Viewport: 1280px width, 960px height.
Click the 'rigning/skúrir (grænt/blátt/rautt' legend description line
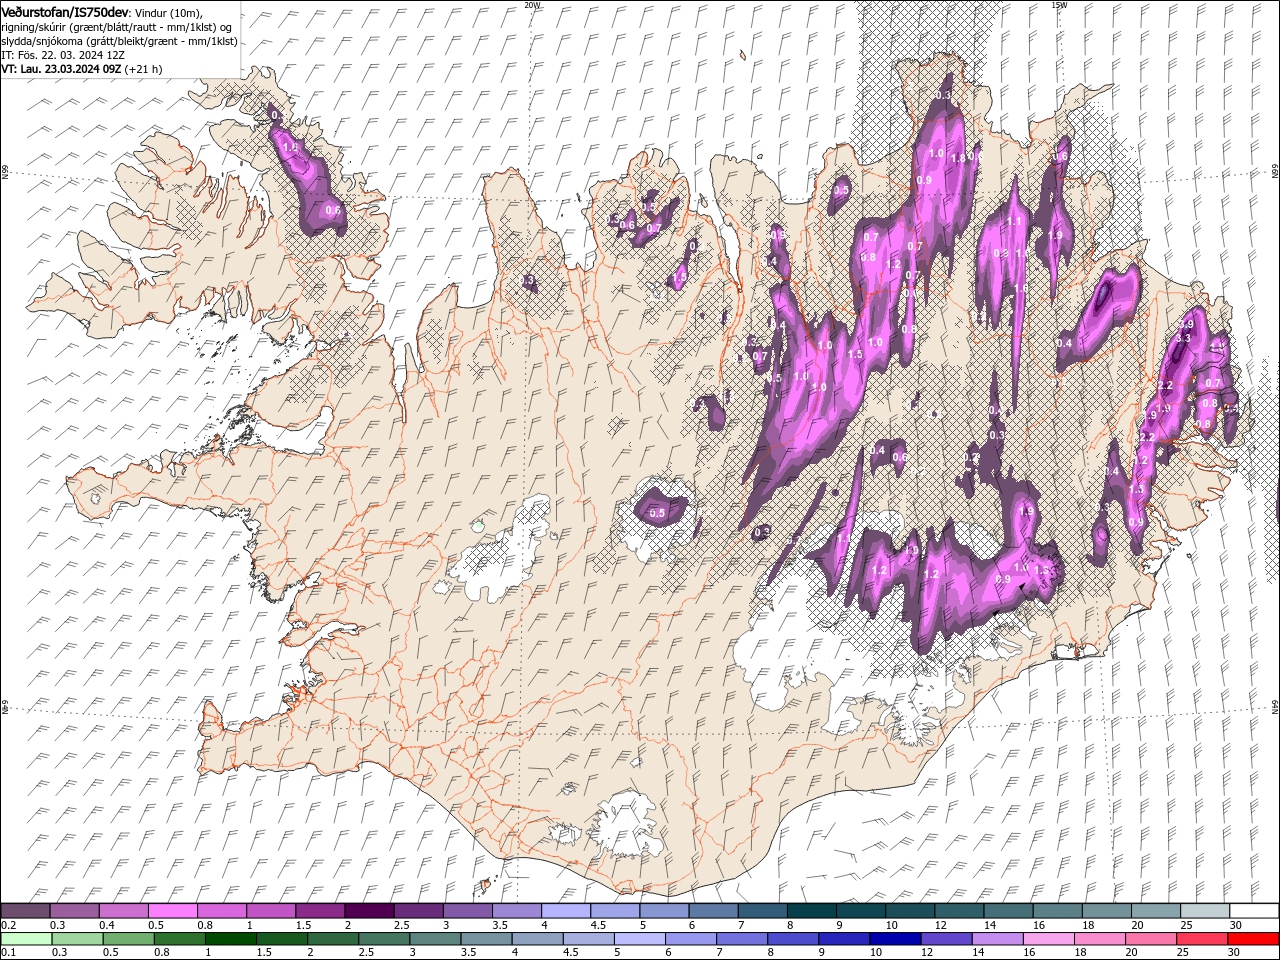coord(116,27)
